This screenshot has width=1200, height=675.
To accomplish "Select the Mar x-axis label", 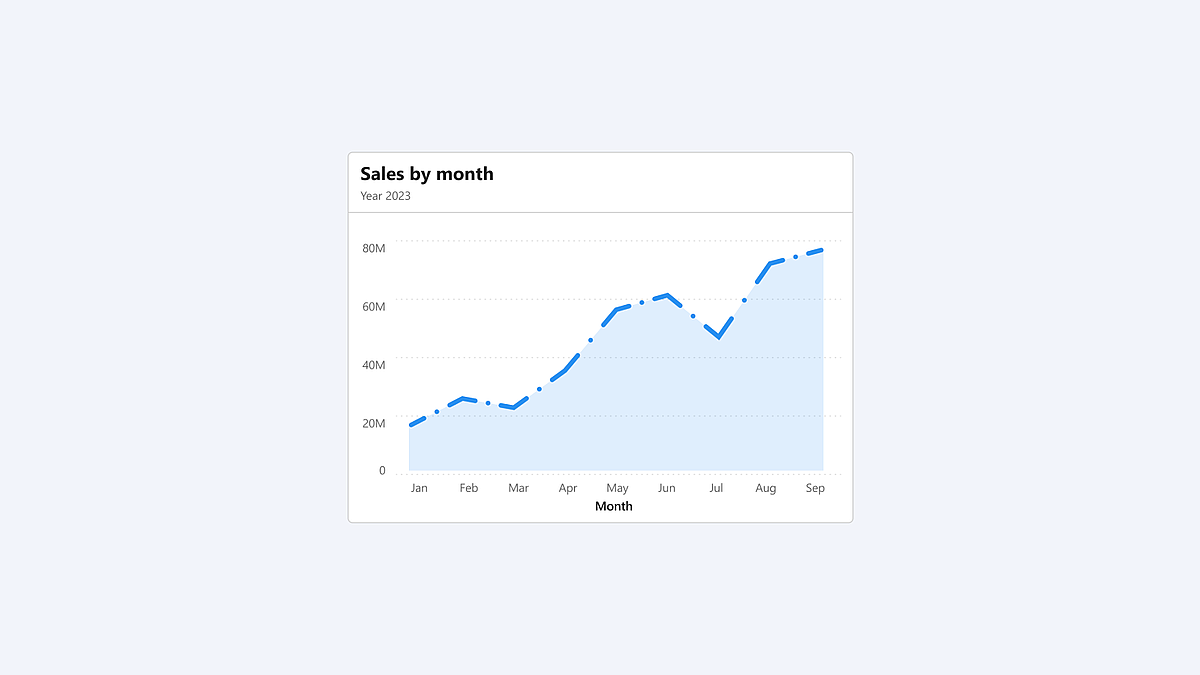I will 518,488.
